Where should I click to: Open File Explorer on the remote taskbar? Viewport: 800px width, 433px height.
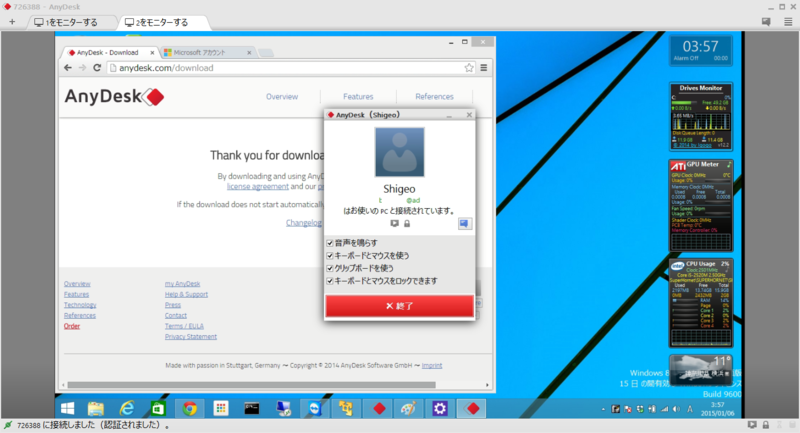pos(96,409)
